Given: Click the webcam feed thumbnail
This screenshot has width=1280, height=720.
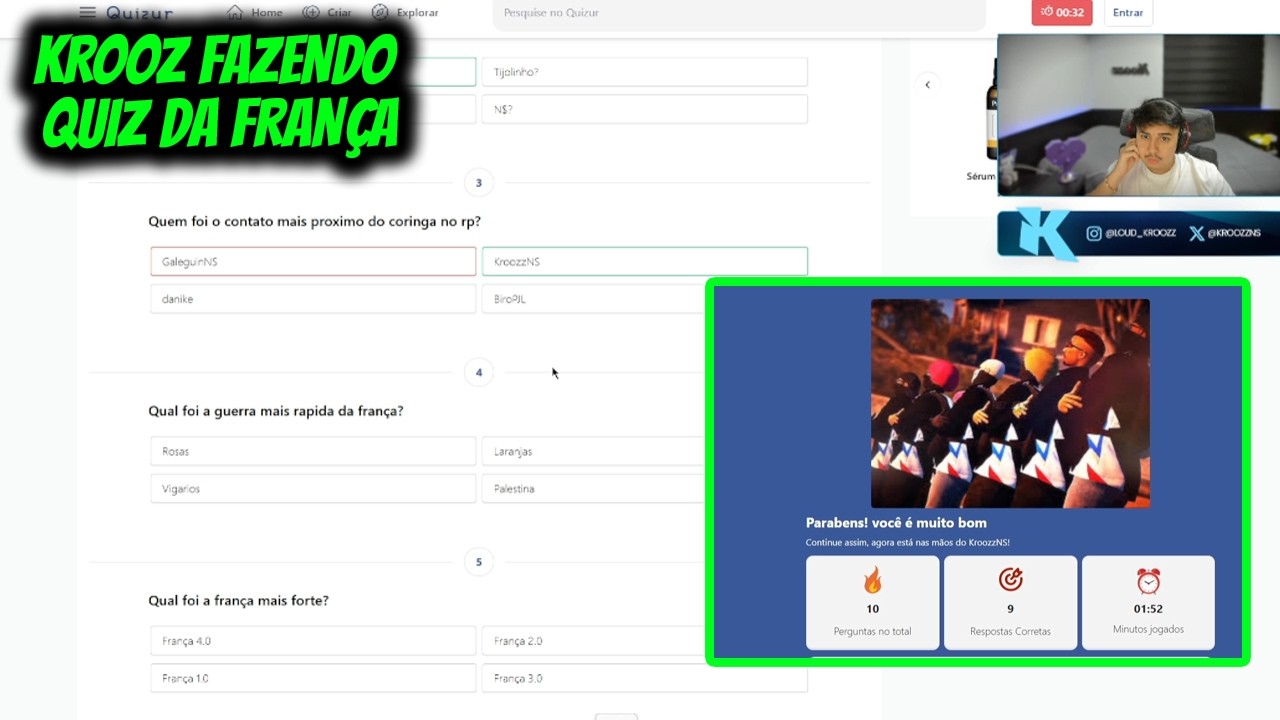Looking at the screenshot, I should pos(1139,116).
